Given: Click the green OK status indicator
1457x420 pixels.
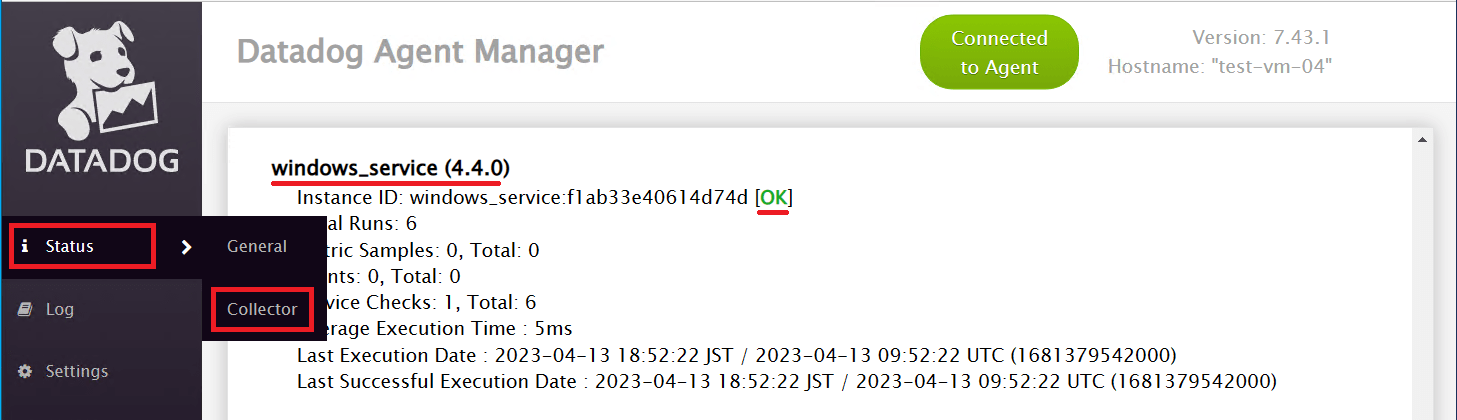Looking at the screenshot, I should point(773,198).
